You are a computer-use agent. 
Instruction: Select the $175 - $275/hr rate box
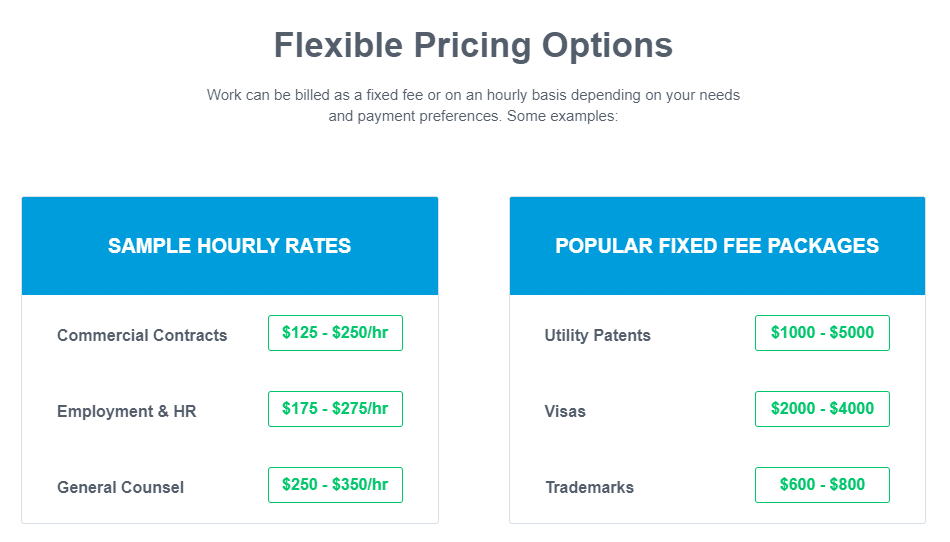(335, 409)
